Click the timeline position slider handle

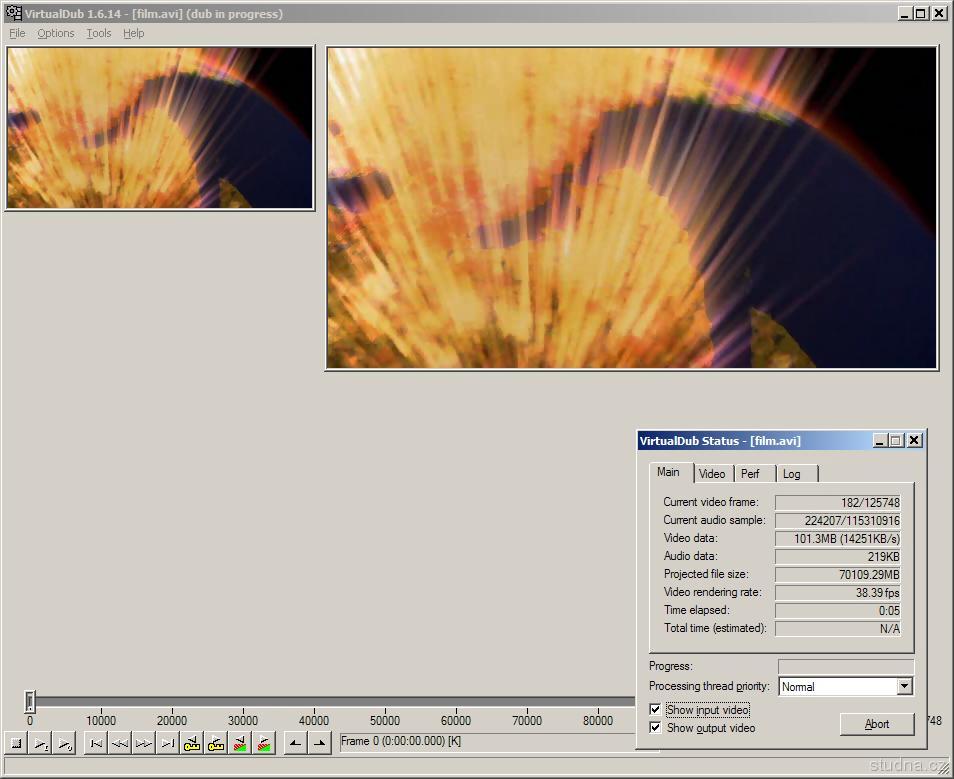click(x=30, y=703)
